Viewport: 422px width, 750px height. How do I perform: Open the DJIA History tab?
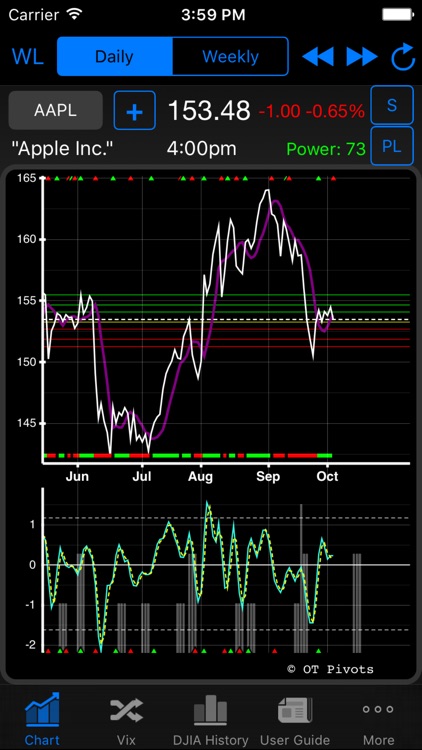211,718
